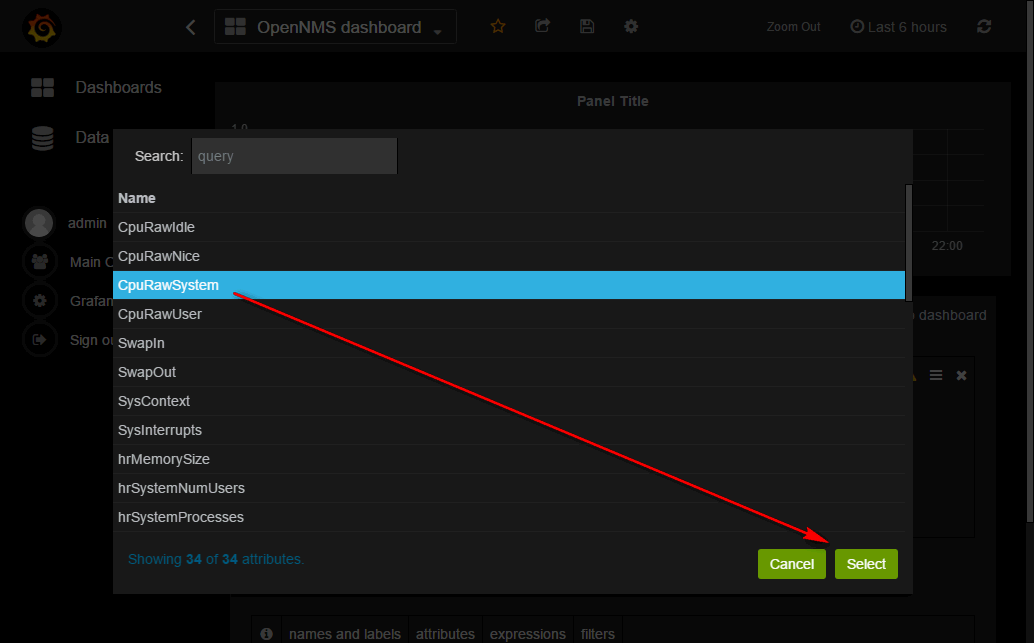The height and width of the screenshot is (643, 1034).
Task: Close the panel editor with X icon
Action: pos(961,375)
